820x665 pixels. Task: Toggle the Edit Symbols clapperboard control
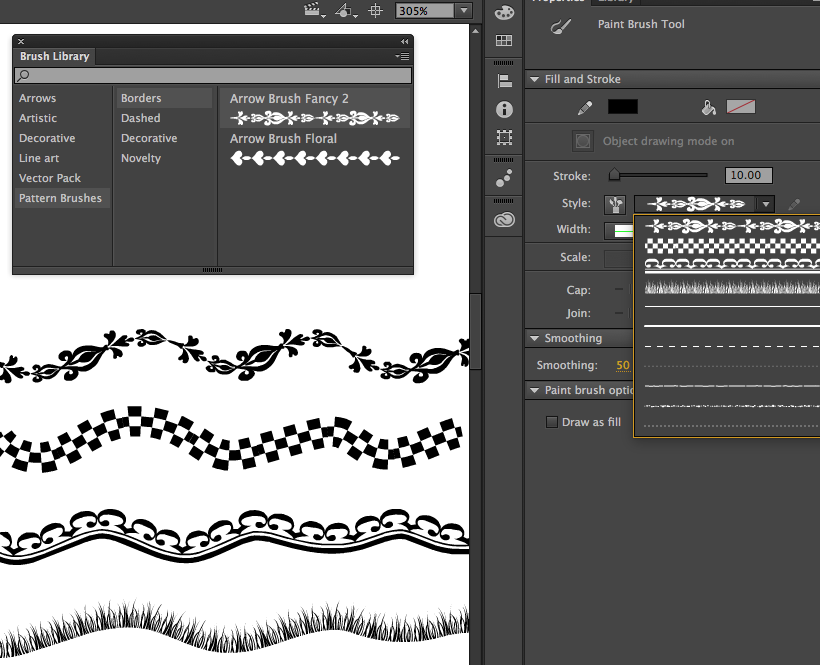312,10
